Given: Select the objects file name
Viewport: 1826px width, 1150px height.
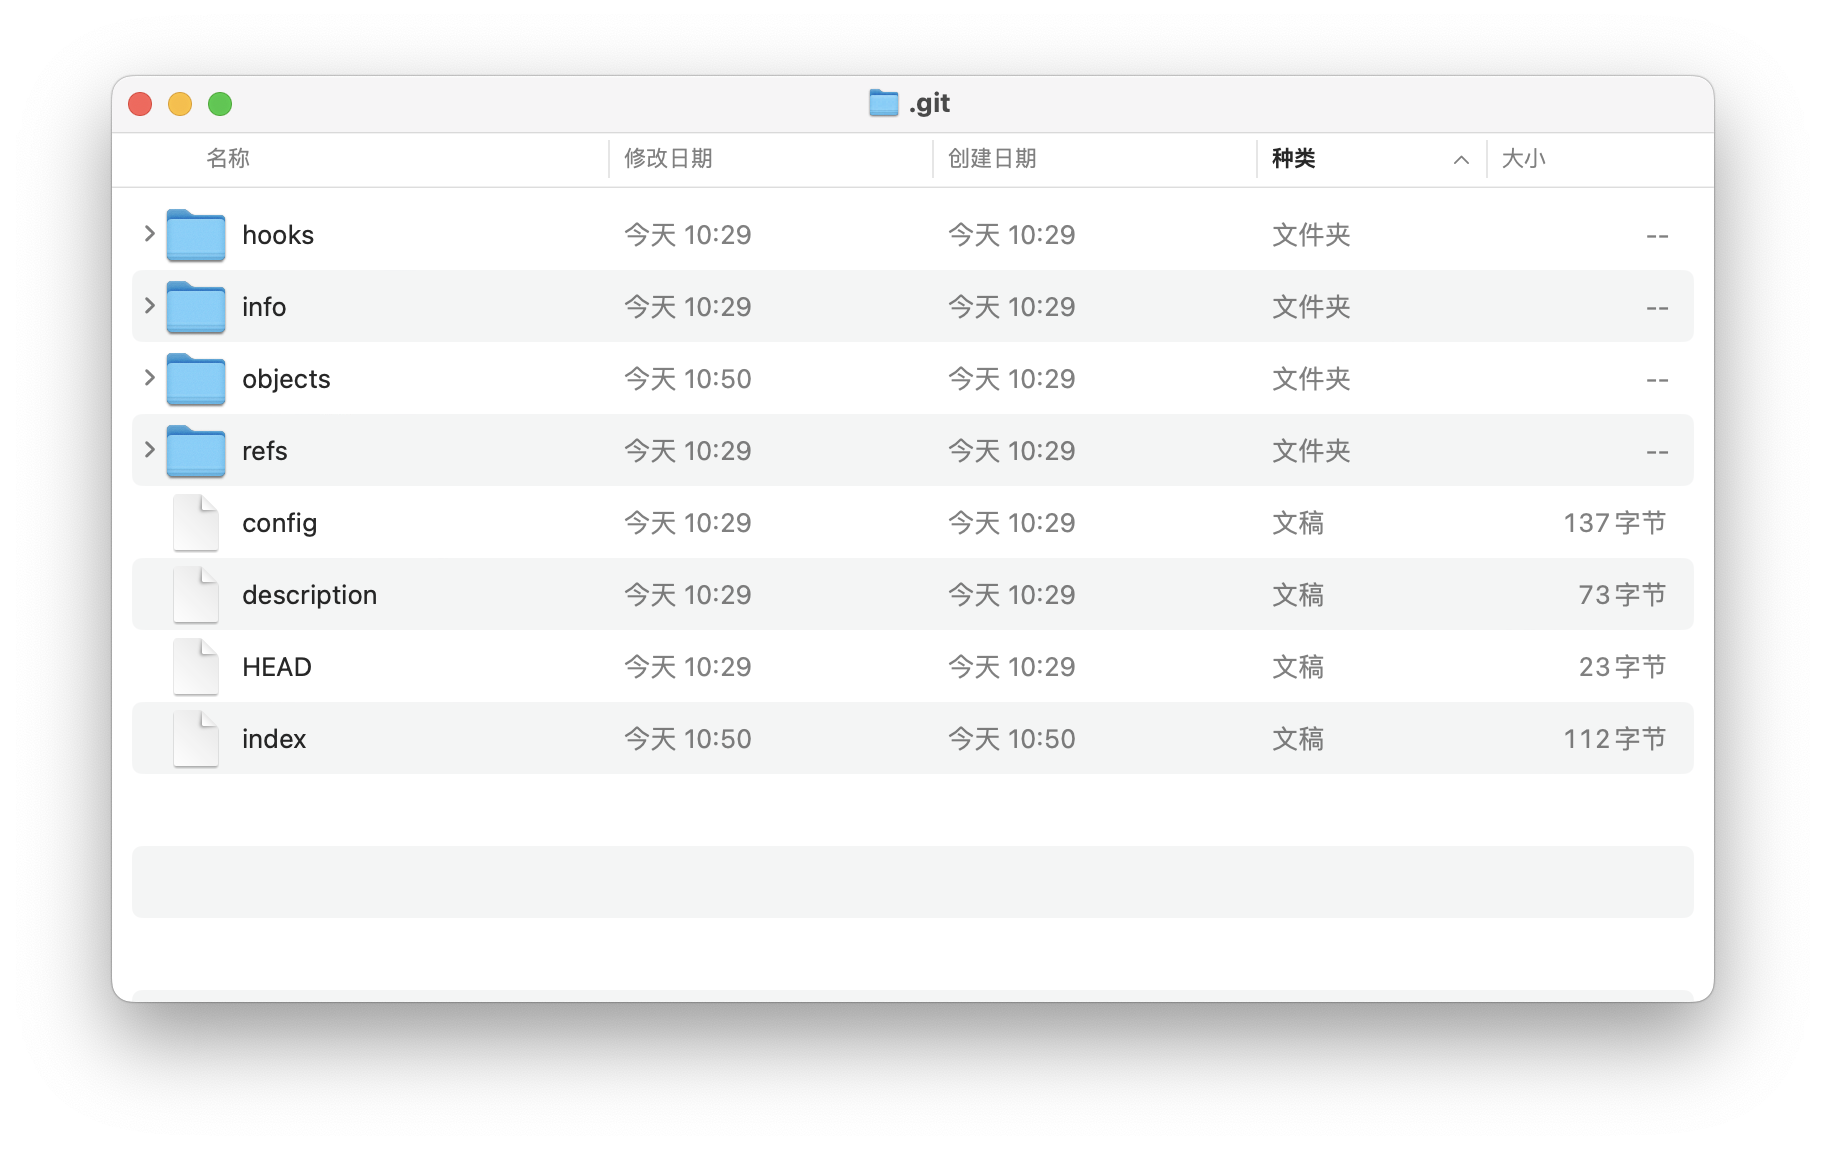Looking at the screenshot, I should click(x=286, y=379).
